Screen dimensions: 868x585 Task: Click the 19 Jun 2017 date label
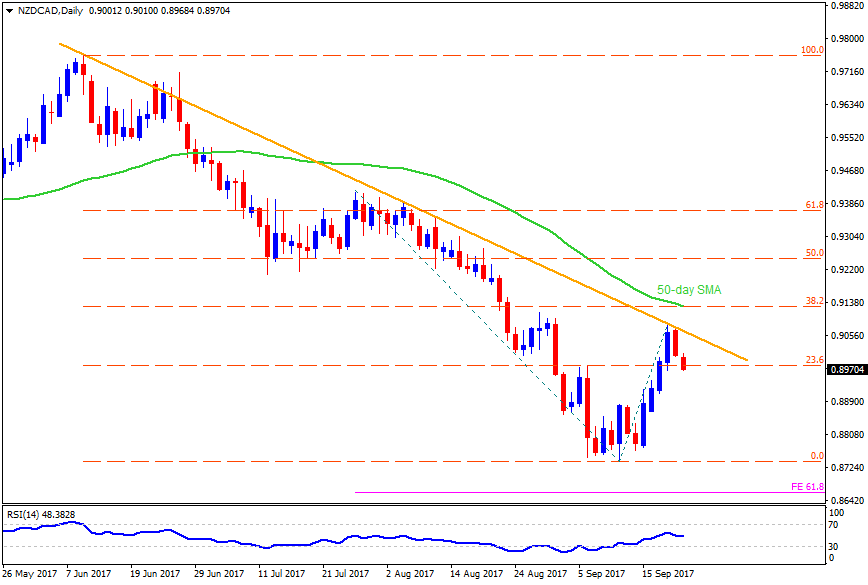point(155,573)
